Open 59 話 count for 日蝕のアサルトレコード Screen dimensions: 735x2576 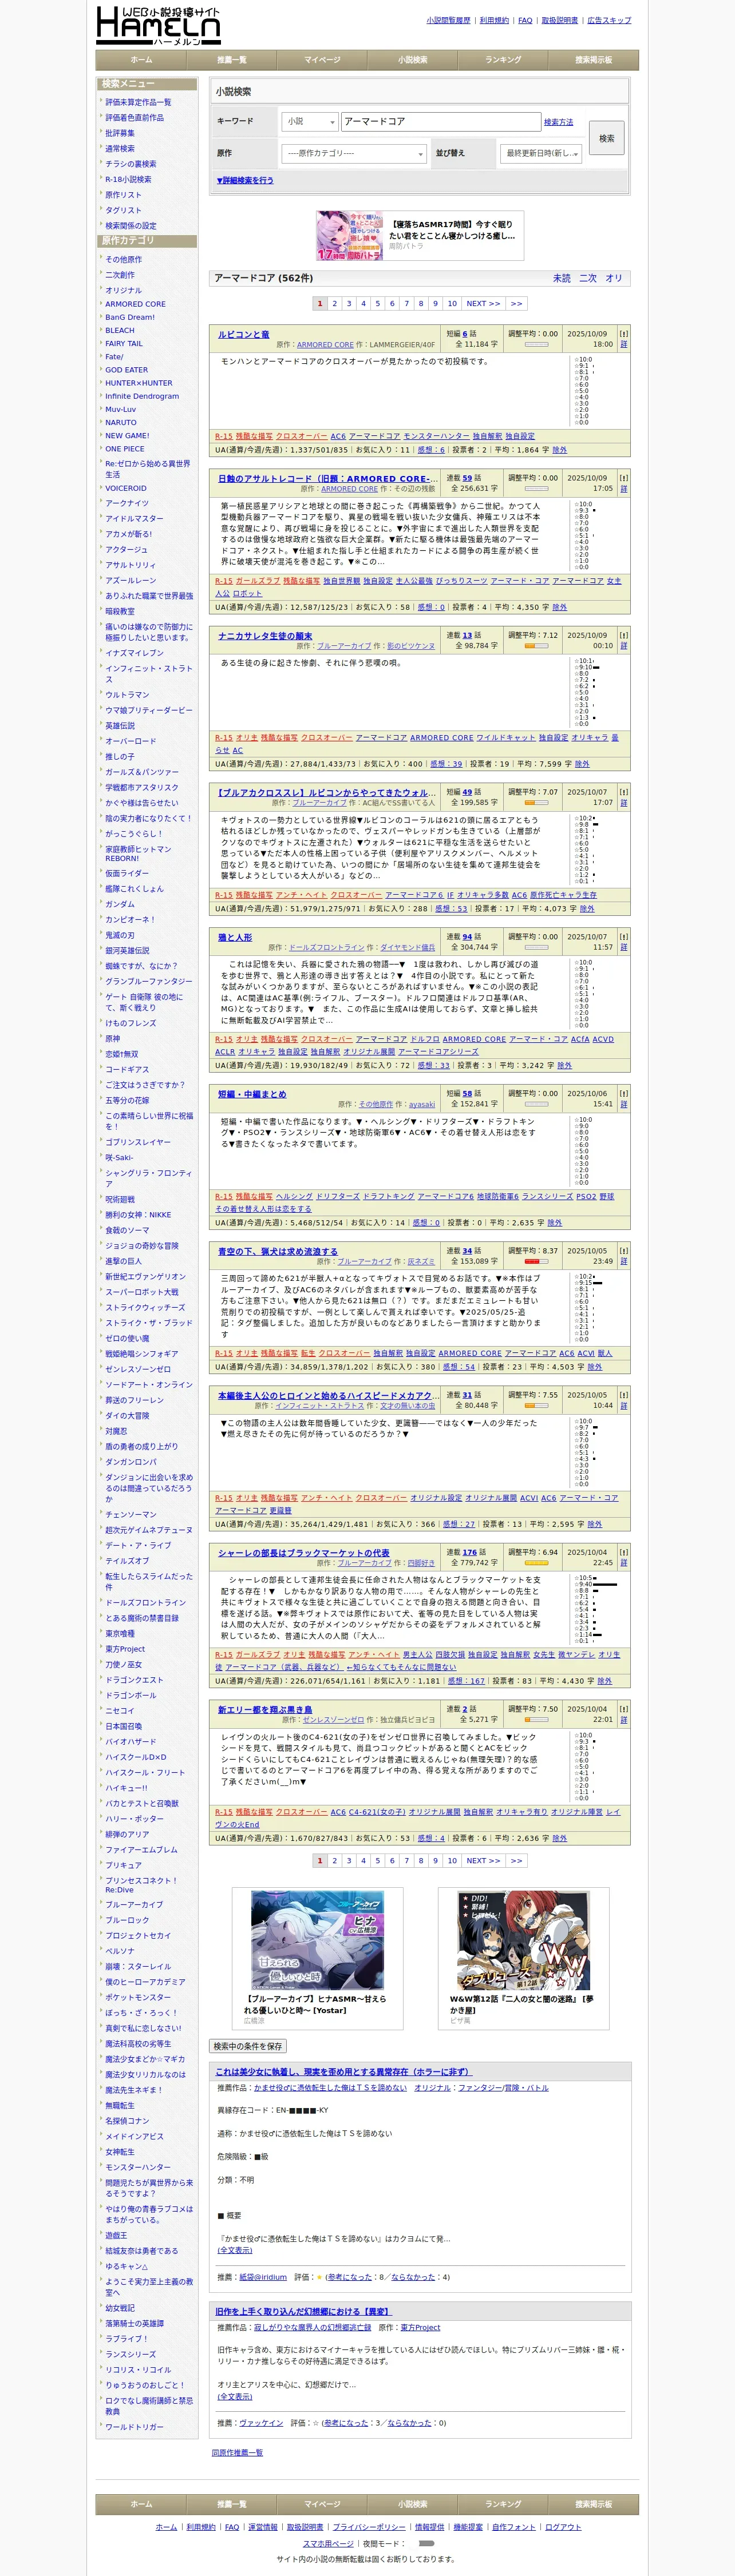tap(466, 478)
